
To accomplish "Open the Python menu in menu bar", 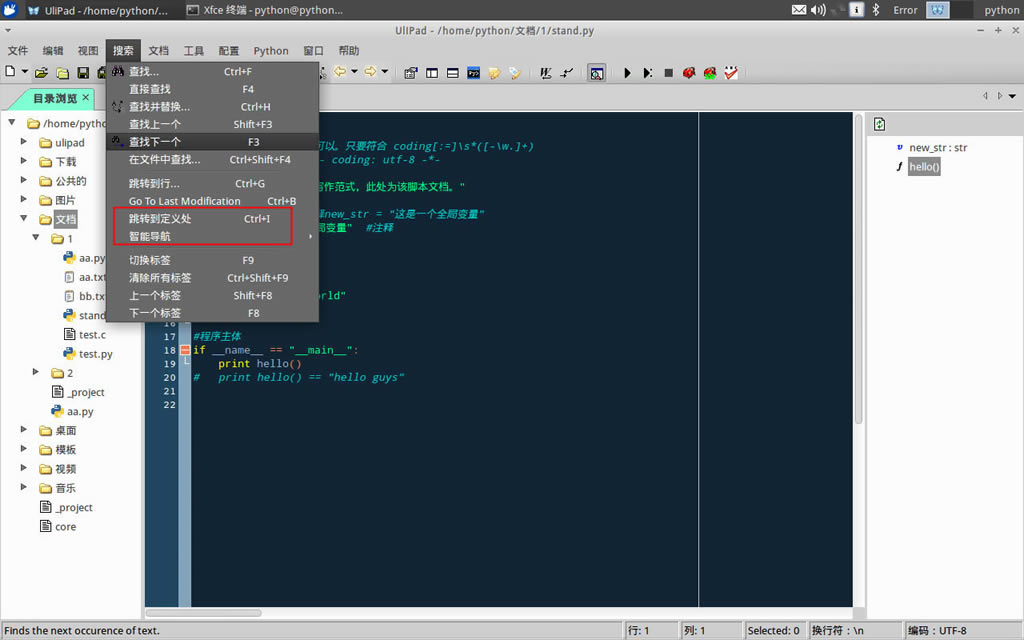I will [271, 51].
